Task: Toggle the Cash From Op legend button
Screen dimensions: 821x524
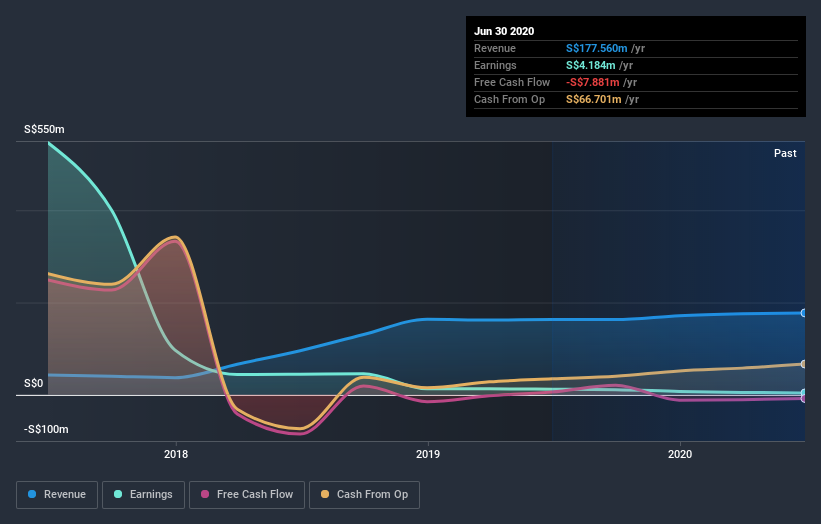Action: click(364, 495)
